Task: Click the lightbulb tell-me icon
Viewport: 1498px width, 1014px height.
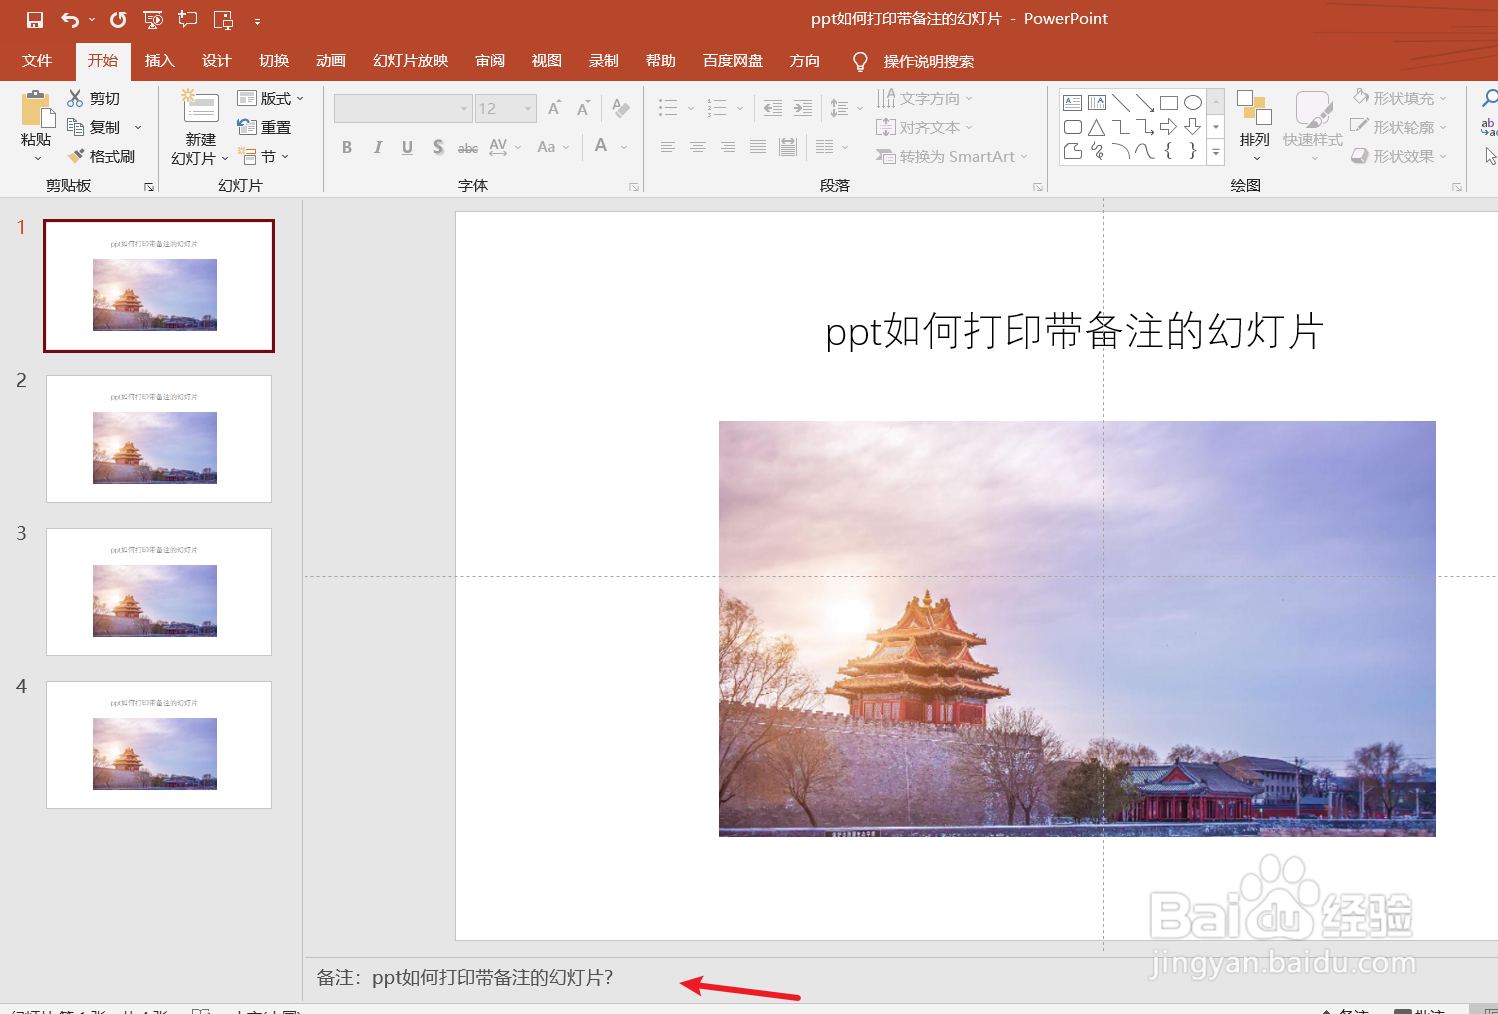Action: point(860,61)
